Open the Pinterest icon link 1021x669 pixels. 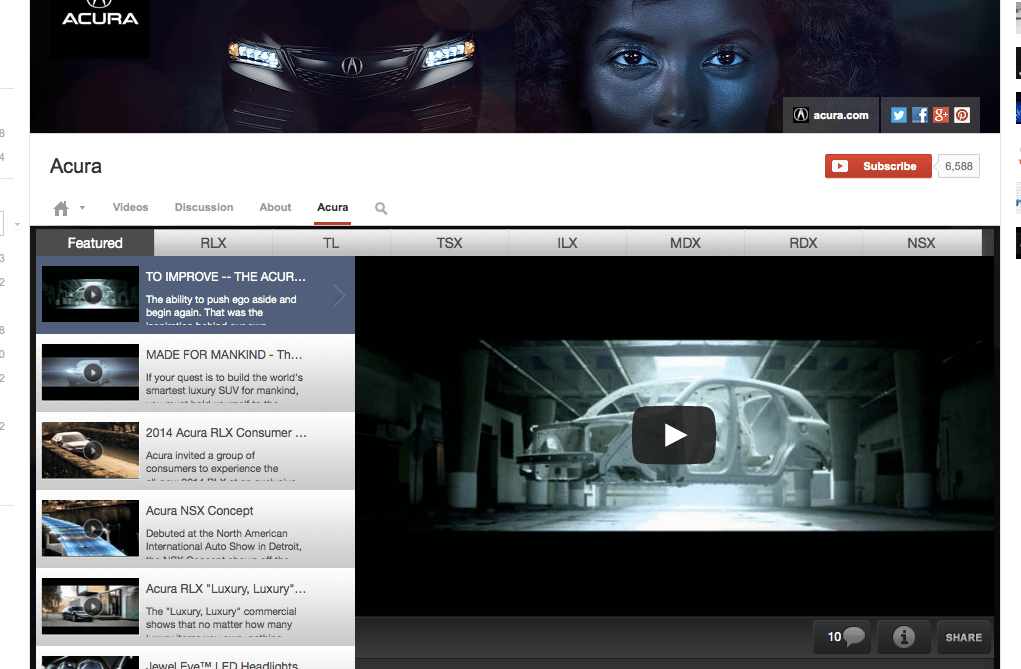tap(962, 115)
